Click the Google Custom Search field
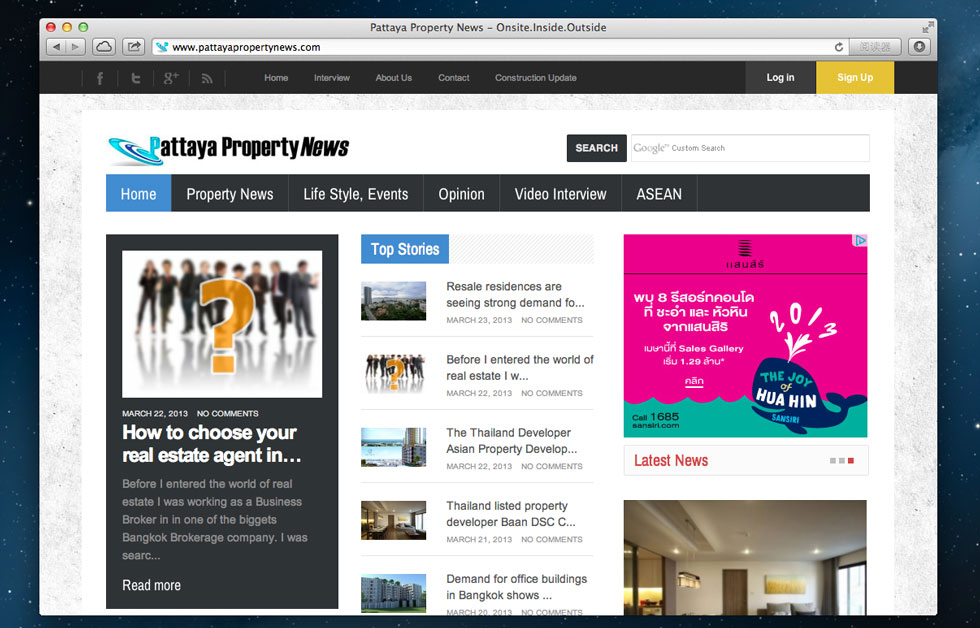 (750, 148)
